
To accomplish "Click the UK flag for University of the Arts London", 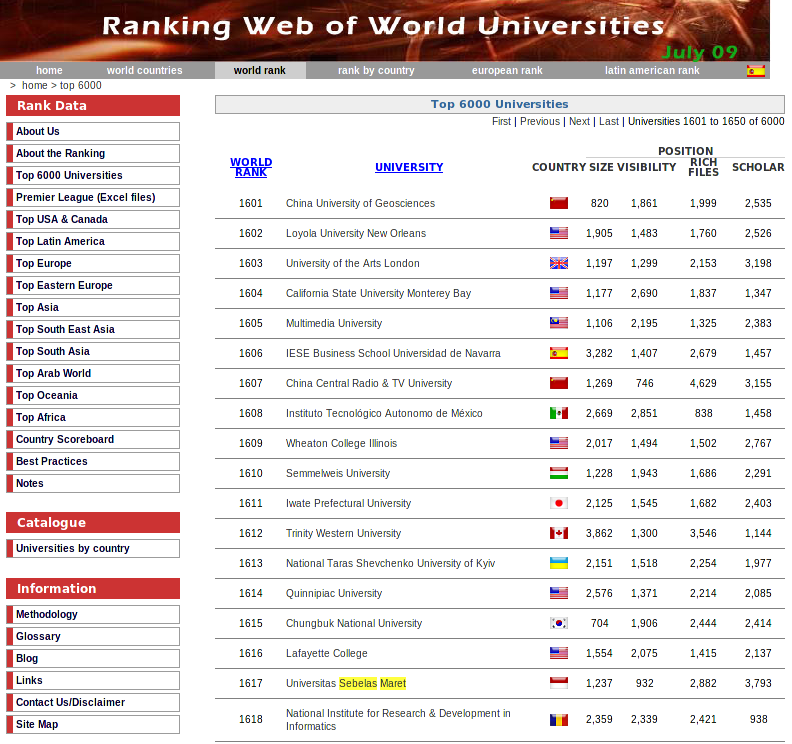I will tap(559, 263).
